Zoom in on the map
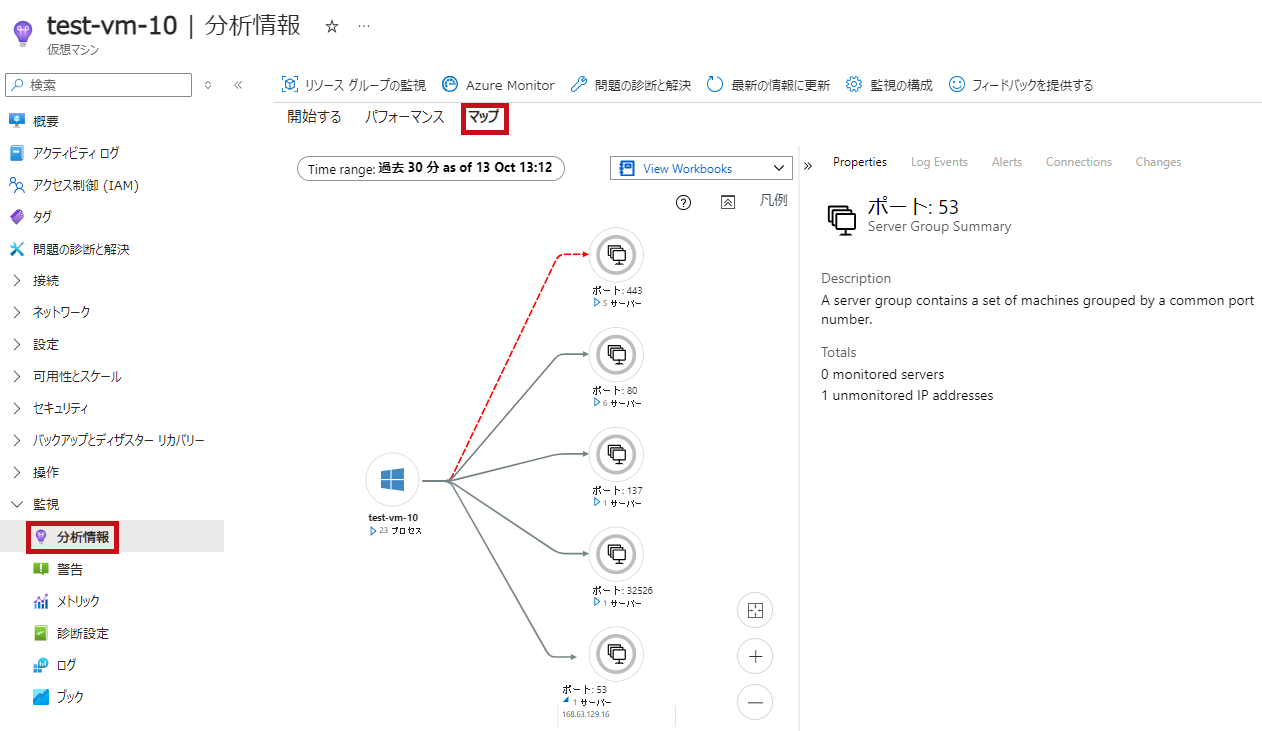 click(755, 656)
